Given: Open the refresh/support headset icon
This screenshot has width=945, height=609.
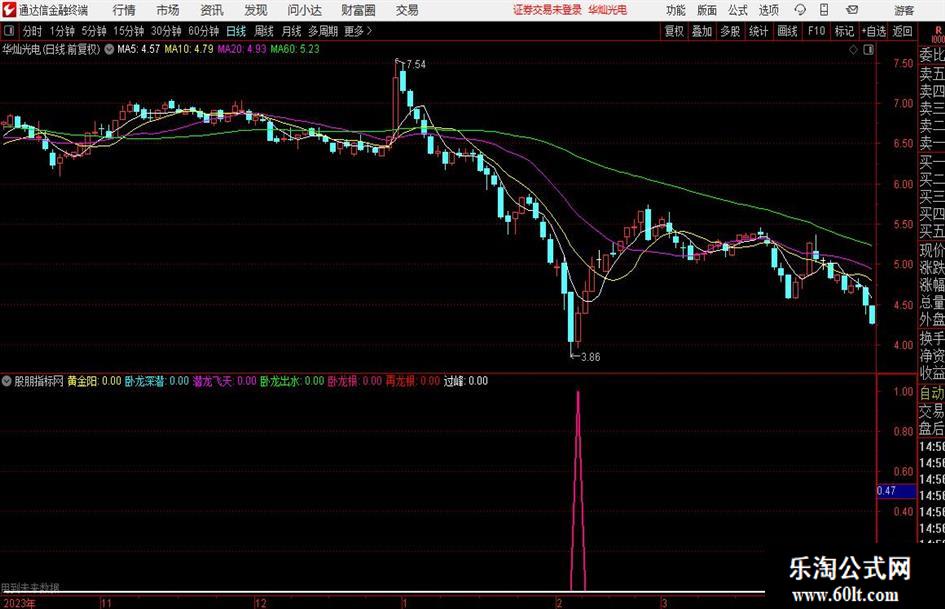Looking at the screenshot, I should click(x=800, y=10).
